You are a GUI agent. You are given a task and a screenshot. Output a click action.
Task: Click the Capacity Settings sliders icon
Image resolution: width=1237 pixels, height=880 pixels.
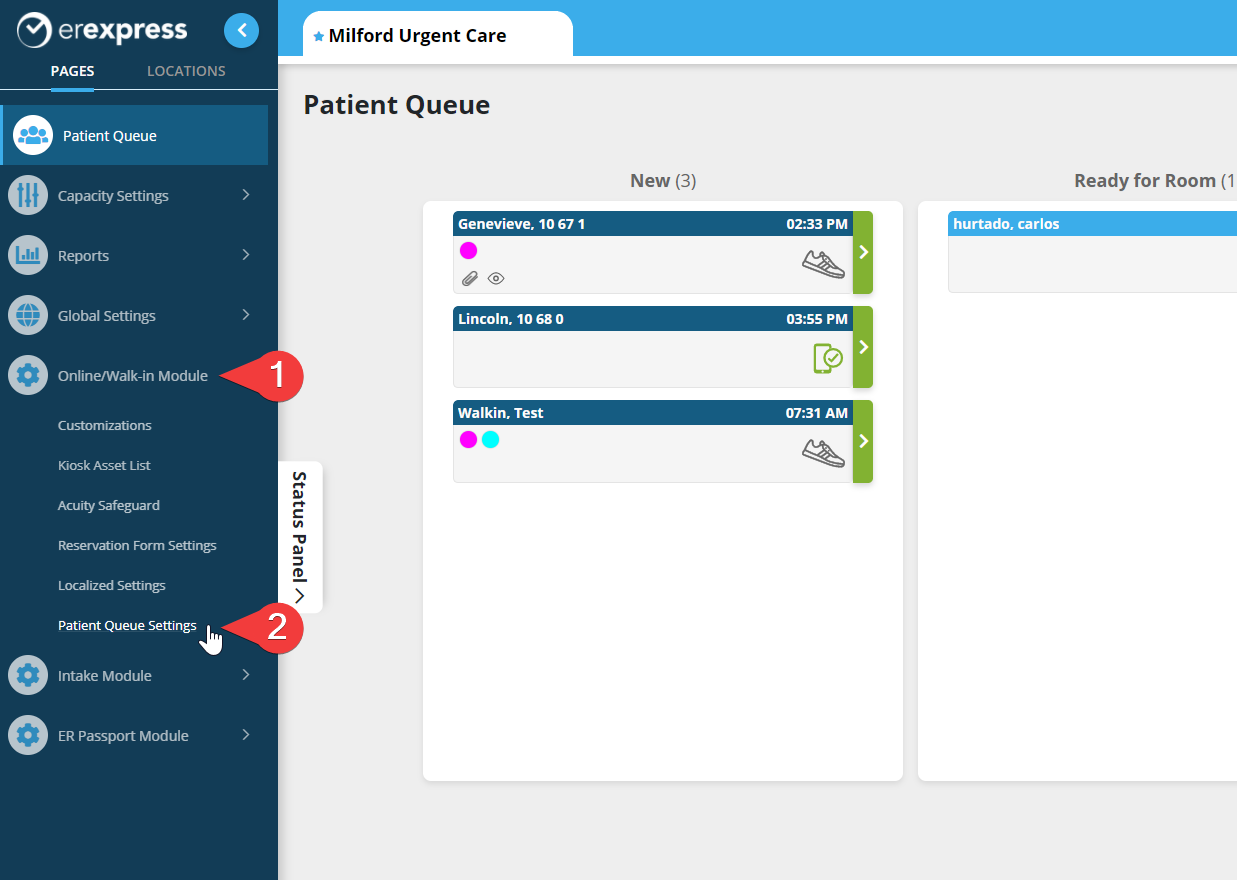click(x=28, y=195)
